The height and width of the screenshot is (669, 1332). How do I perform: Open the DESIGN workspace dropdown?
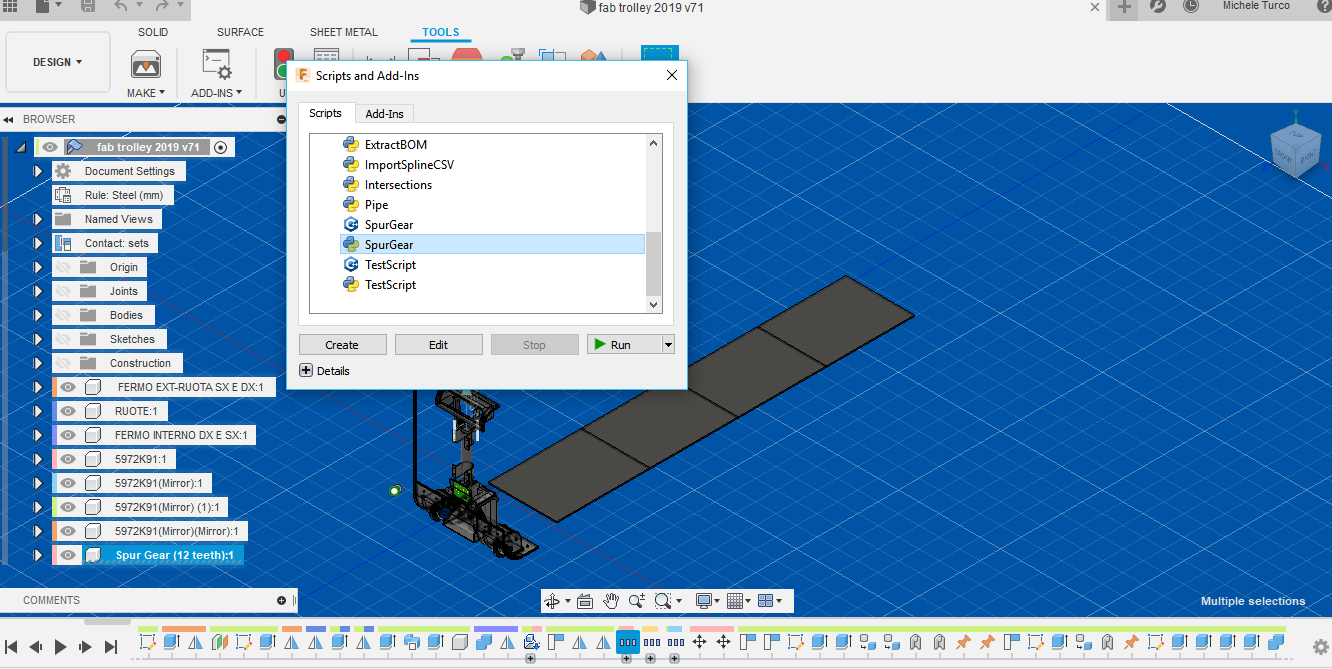(58, 62)
